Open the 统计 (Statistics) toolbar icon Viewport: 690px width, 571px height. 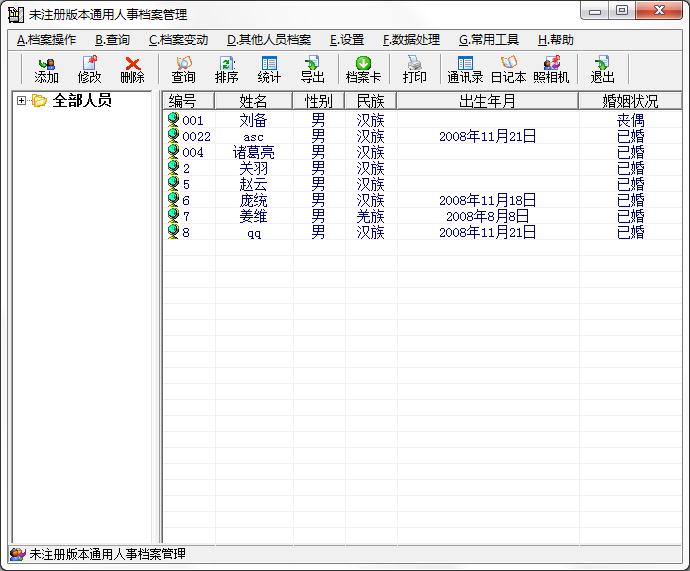269,63
